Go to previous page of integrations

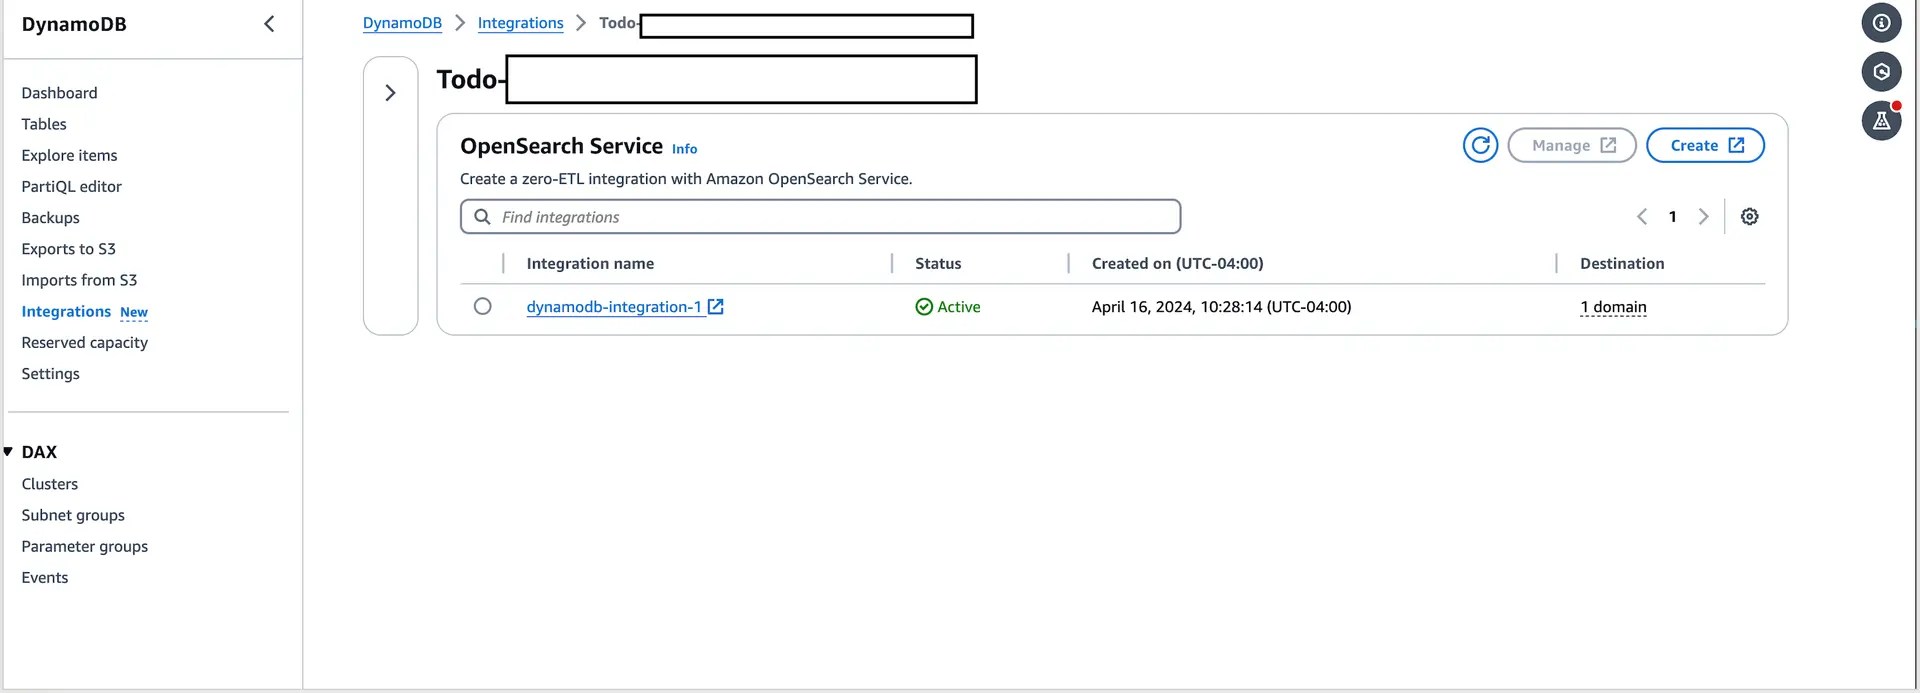(x=1642, y=217)
